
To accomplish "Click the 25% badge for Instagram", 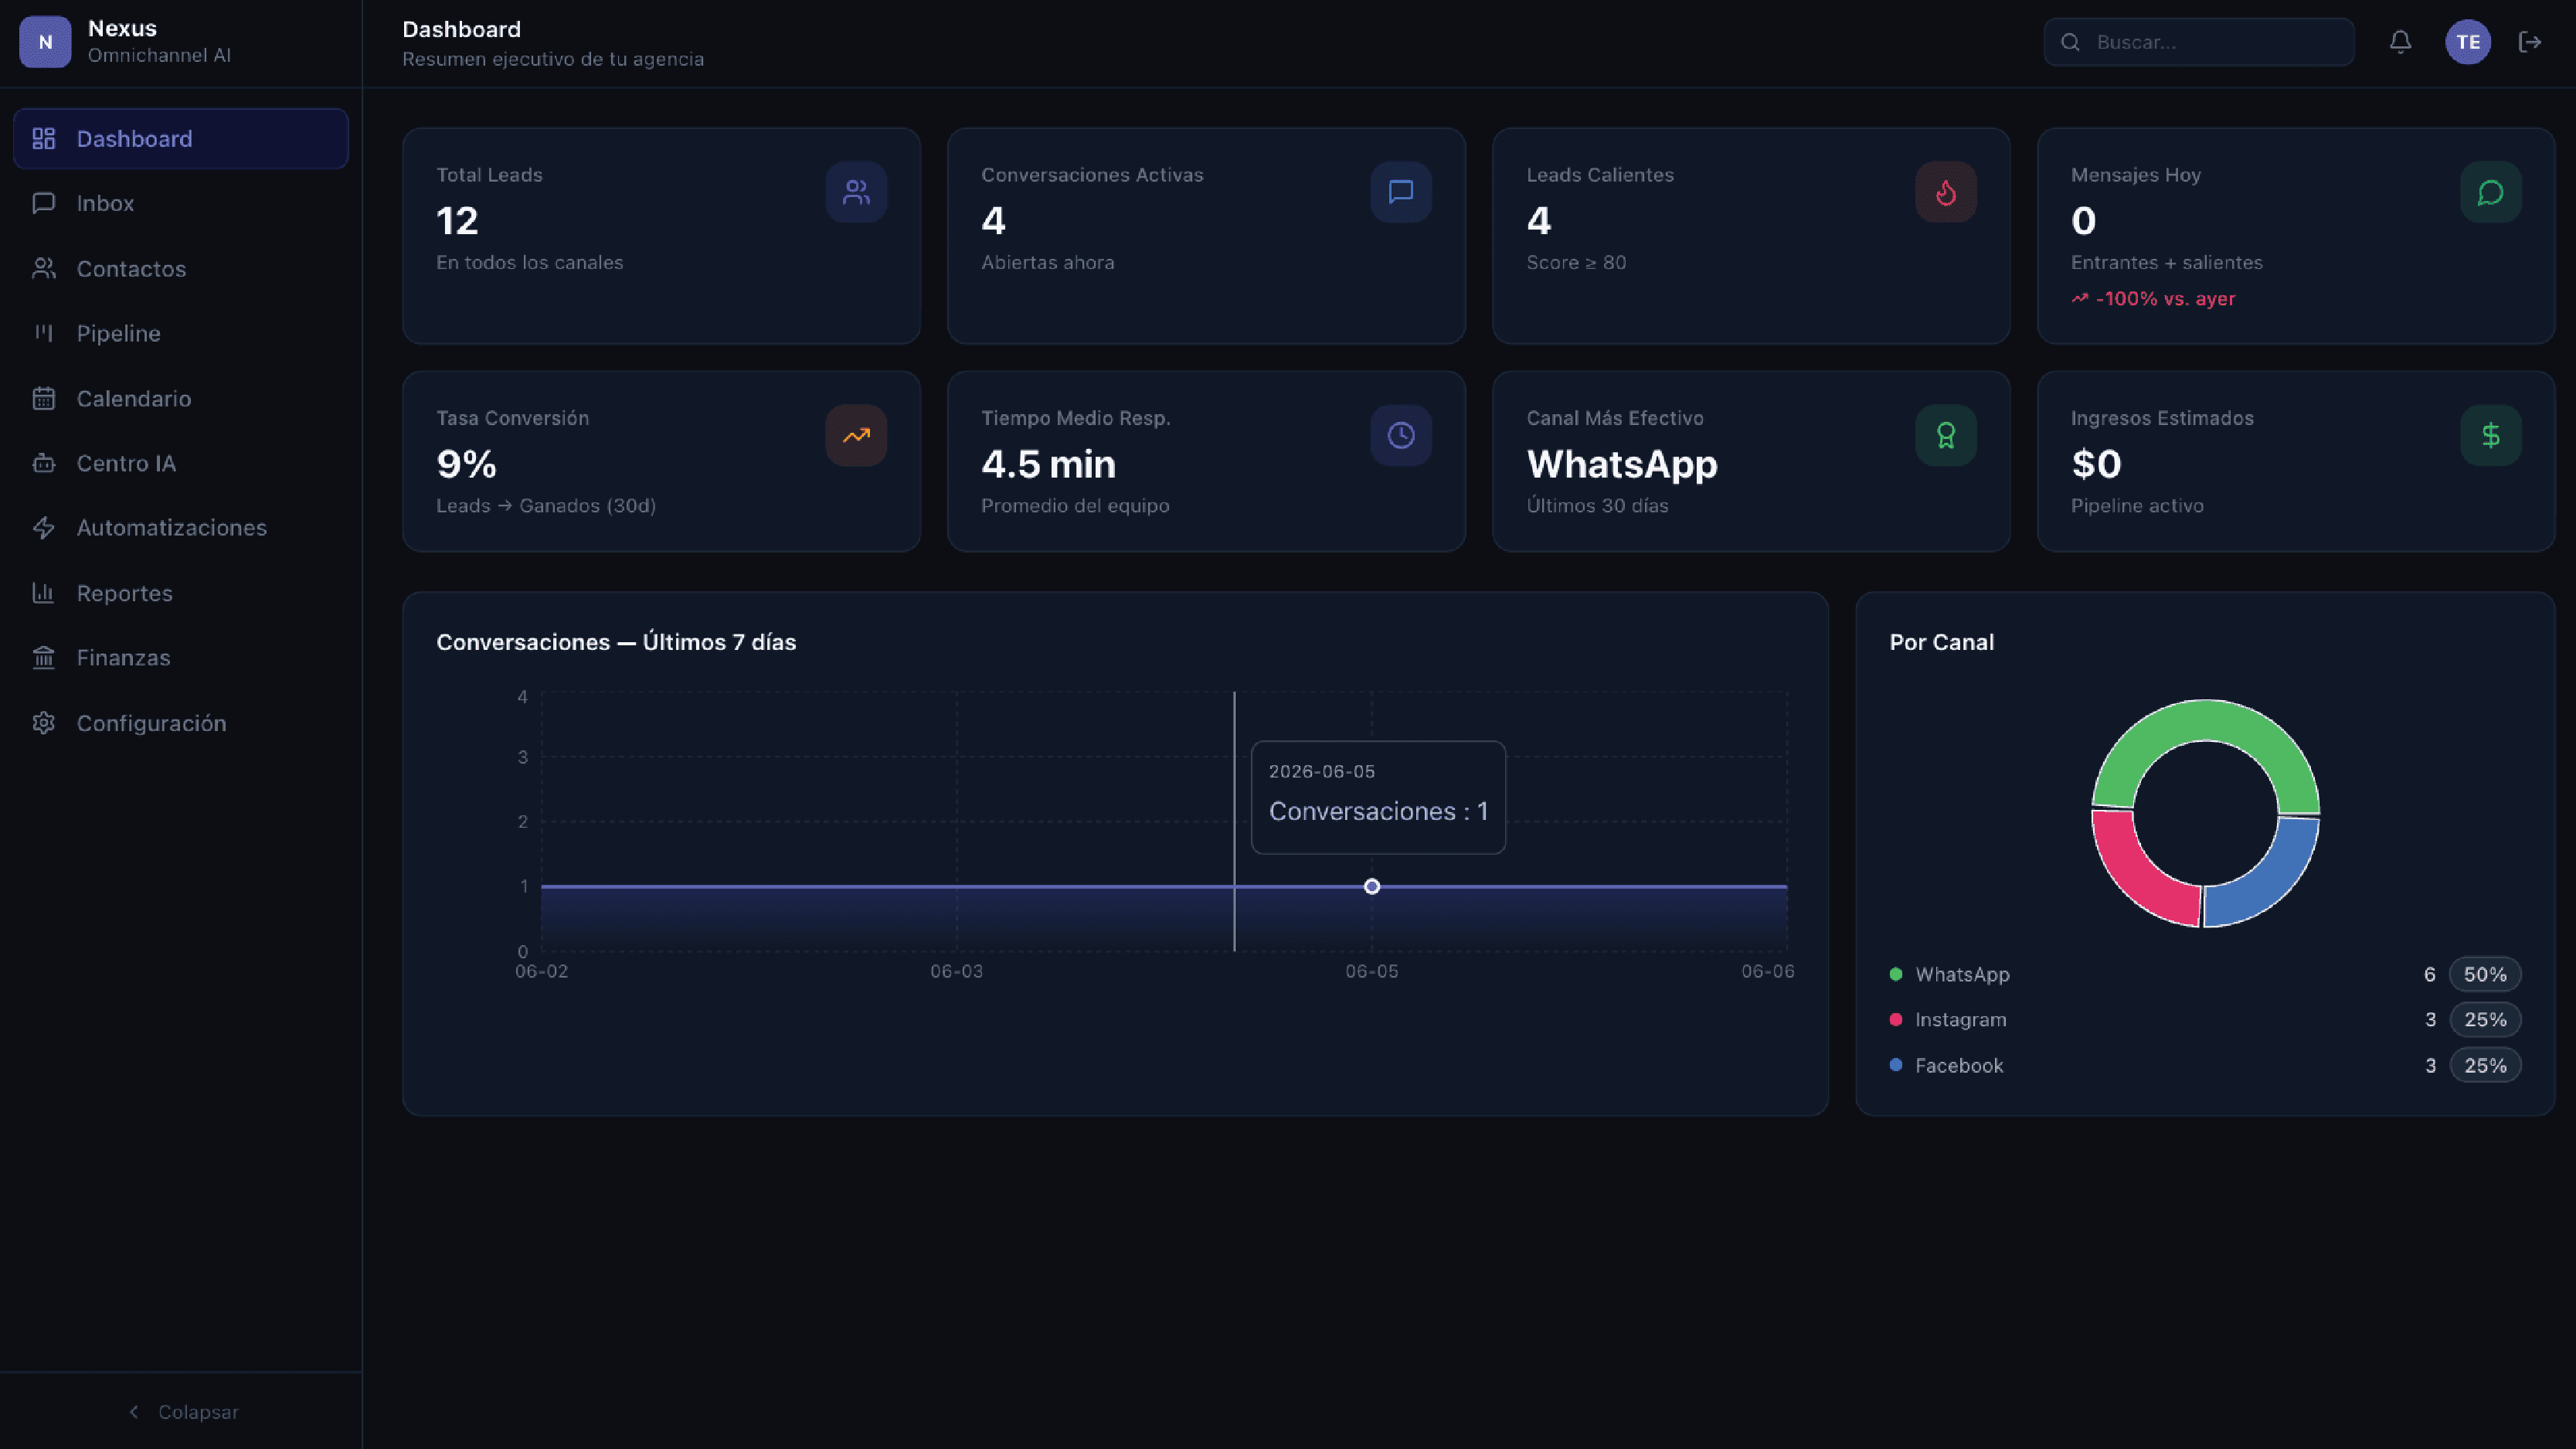I will [x=2485, y=1019].
